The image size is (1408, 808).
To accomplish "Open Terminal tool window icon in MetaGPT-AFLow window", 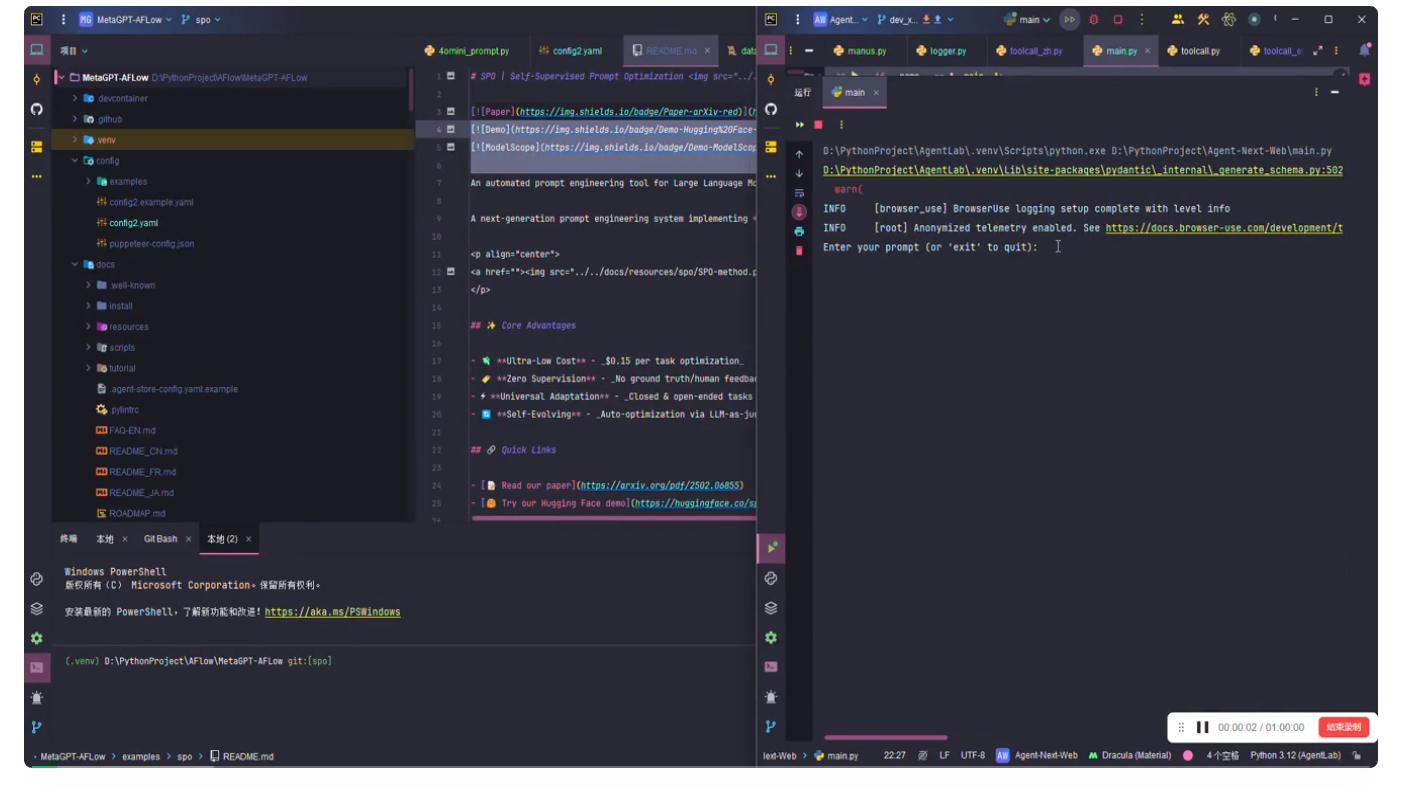I will pyautogui.click(x=37, y=667).
